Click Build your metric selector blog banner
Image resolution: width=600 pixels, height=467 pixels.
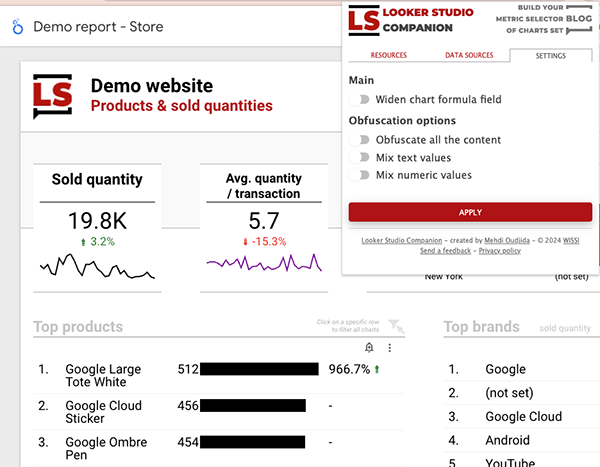(x=544, y=19)
